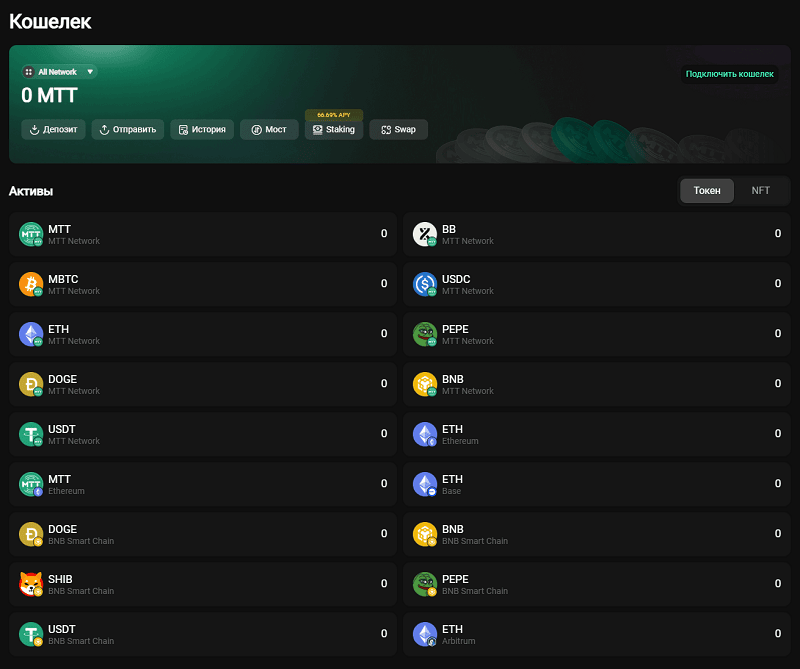This screenshot has width=800, height=669.
Task: Click the ETH icon on Arbitrum
Action: tap(426, 634)
